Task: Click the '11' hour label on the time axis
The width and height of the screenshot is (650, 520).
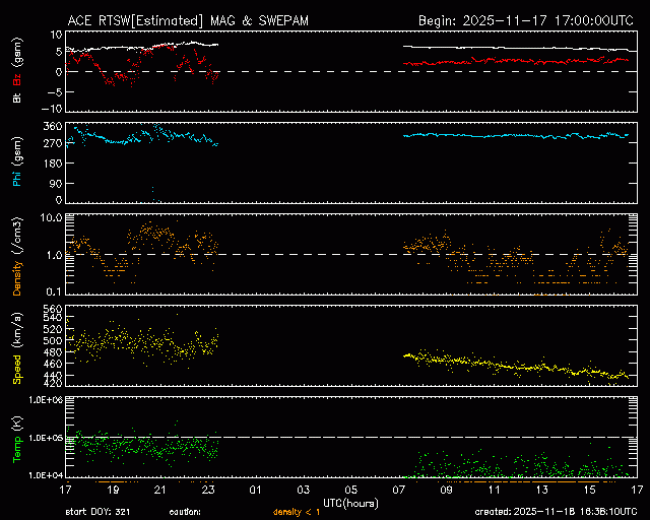Action: [494, 490]
